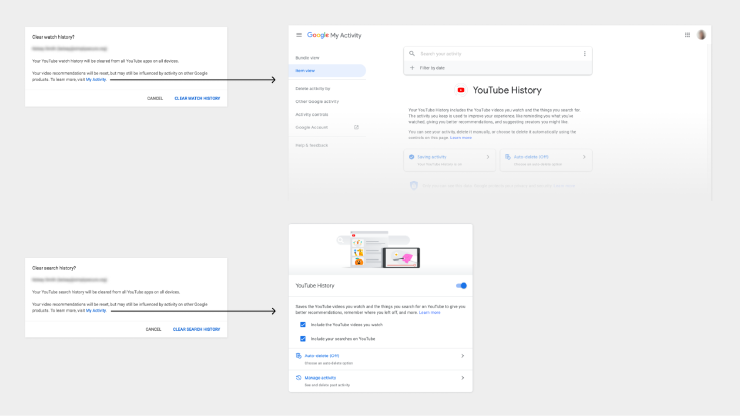Viewport: 740px width, 416px height.
Task: Expand Manage activity row chevron
Action: click(462, 378)
